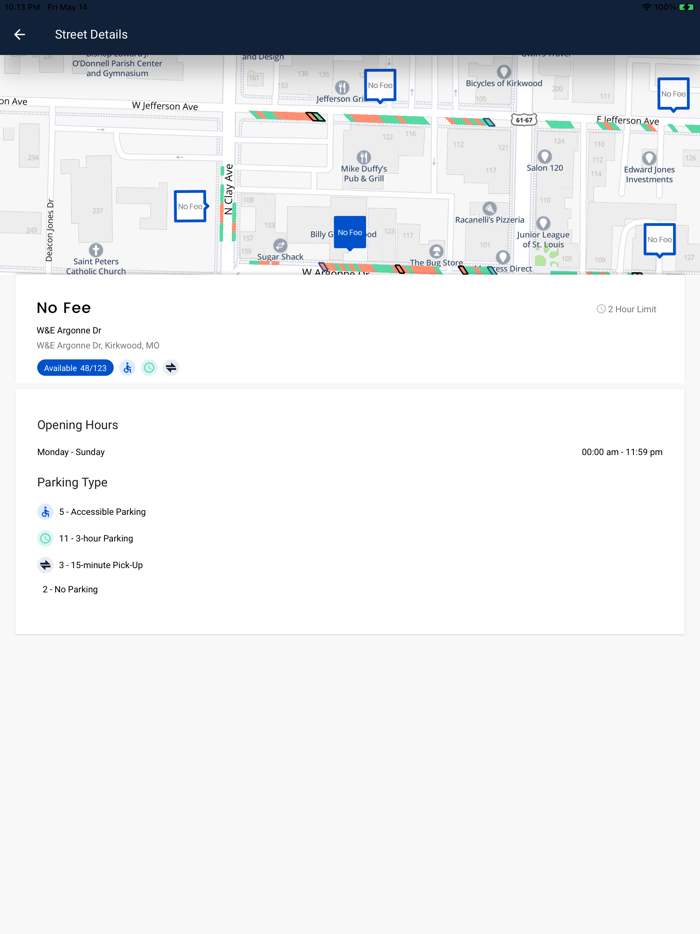Click the pick-up arrows icon beside Available badge
Screen dimensions: 700x934
coord(171,368)
